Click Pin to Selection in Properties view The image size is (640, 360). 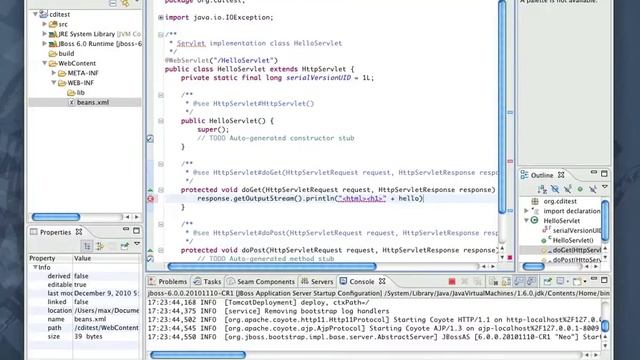(124, 246)
